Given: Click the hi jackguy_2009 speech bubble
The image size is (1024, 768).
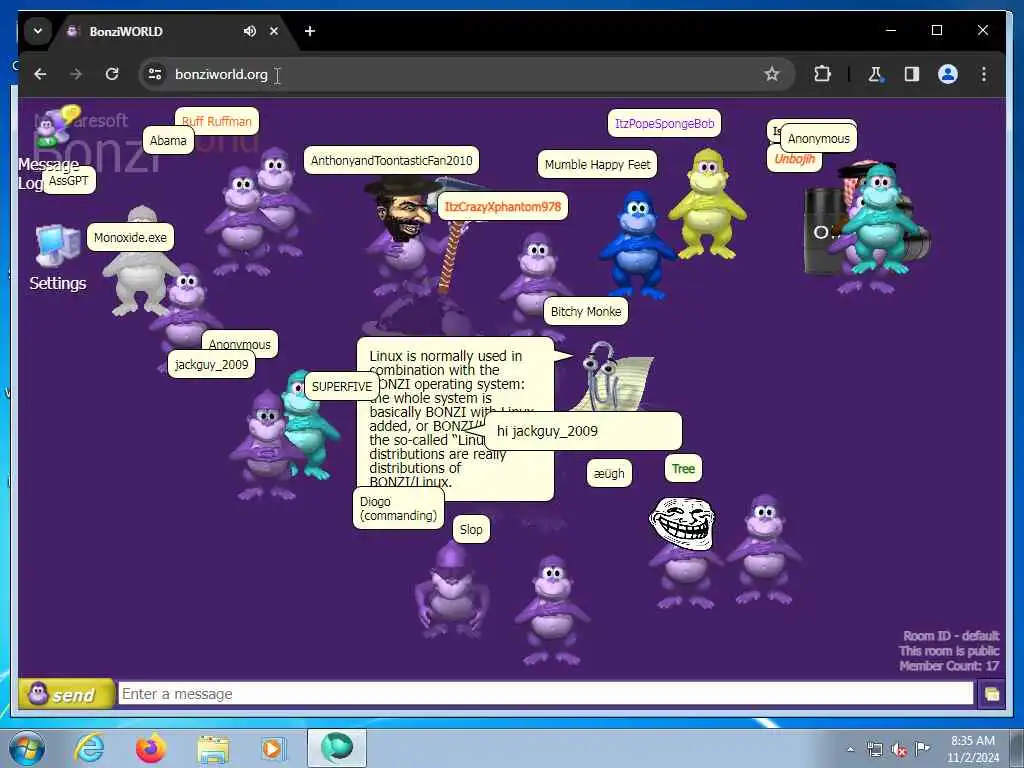Looking at the screenshot, I should [583, 431].
